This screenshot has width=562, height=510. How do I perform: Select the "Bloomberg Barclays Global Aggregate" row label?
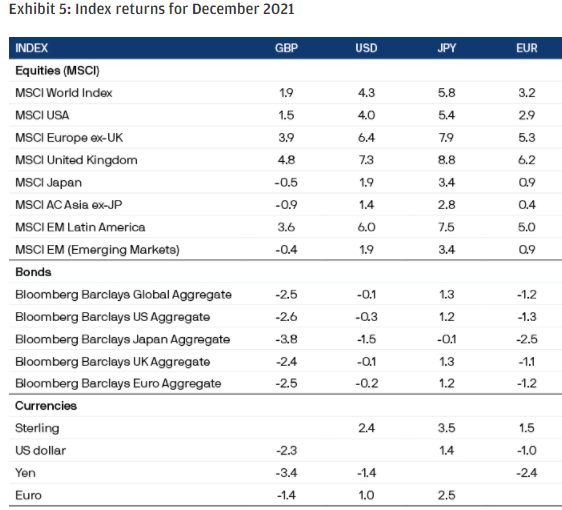point(124,295)
